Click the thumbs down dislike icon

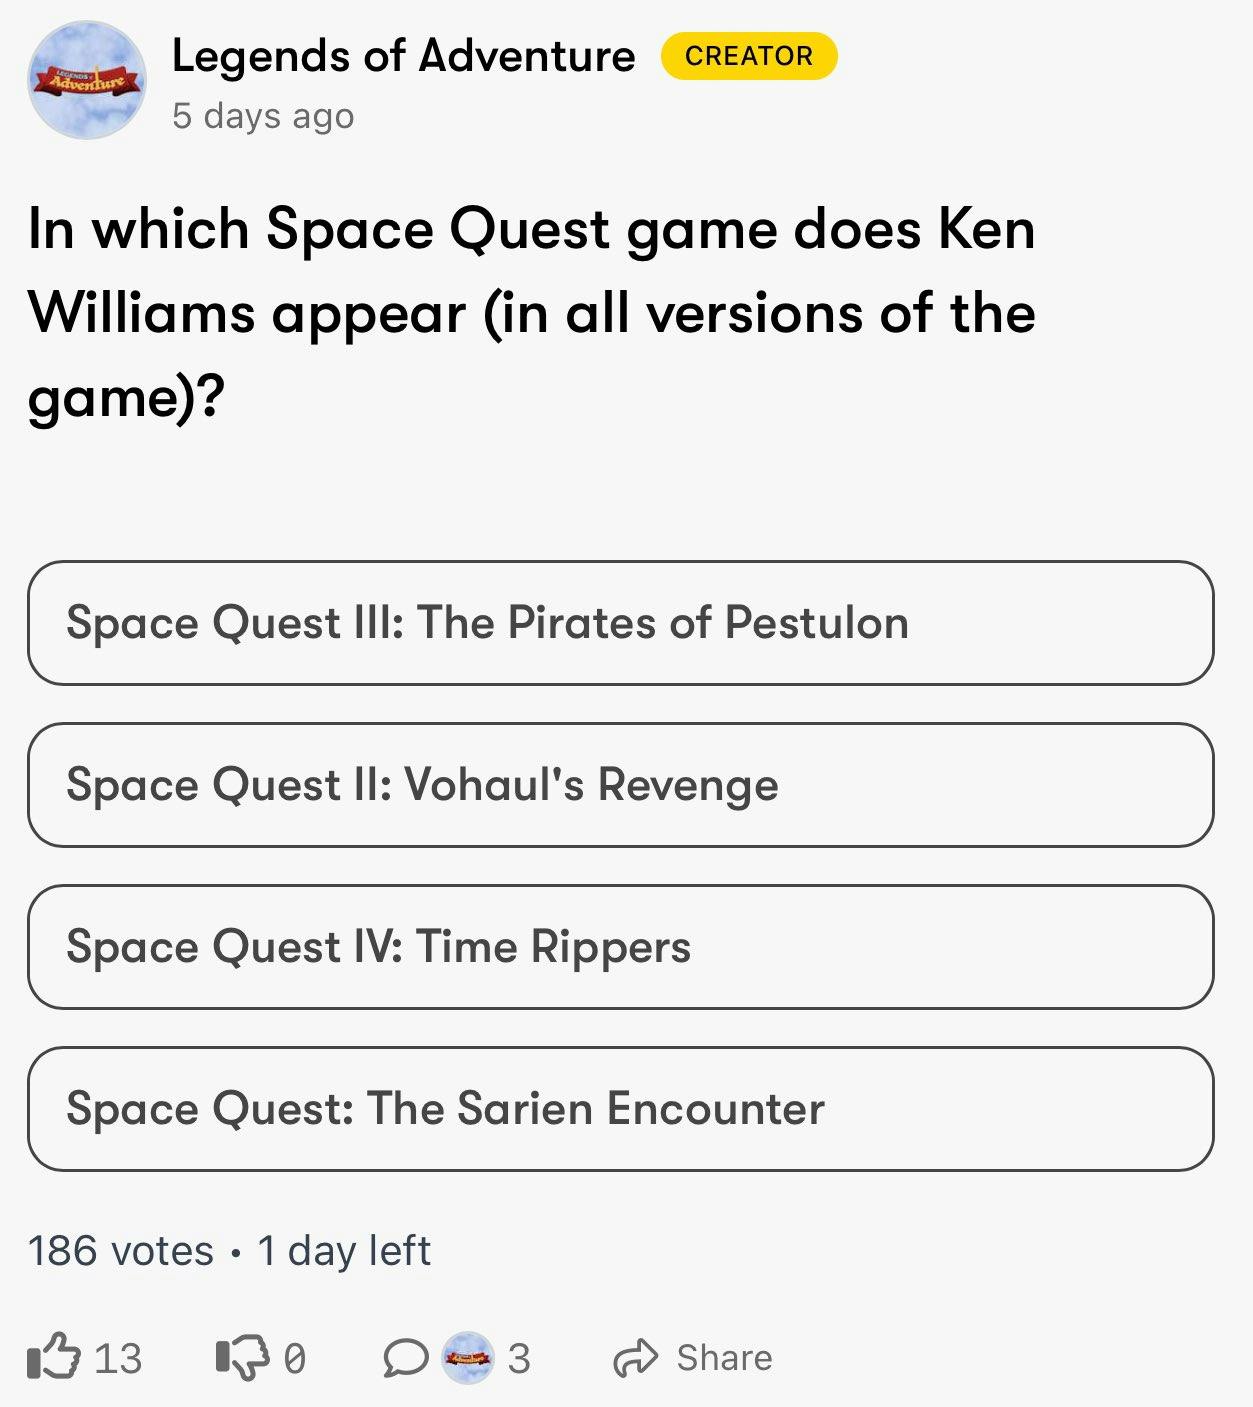point(242,1358)
